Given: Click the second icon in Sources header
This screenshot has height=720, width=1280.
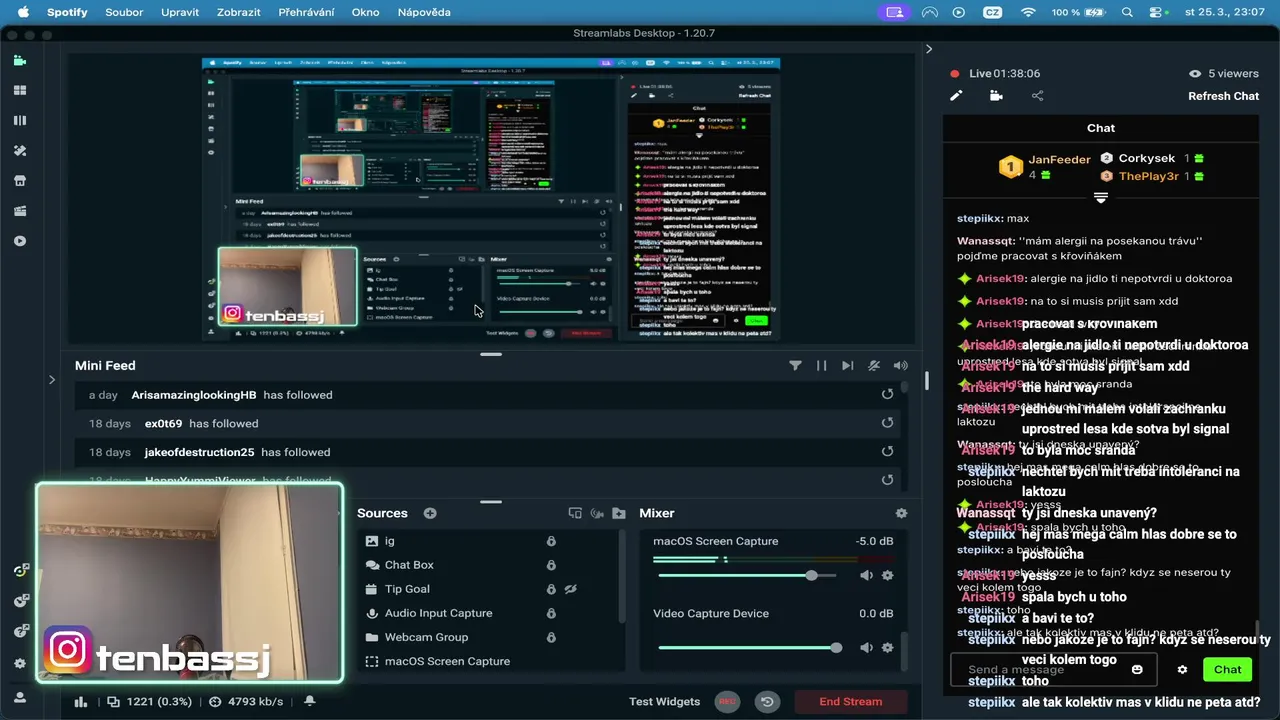Looking at the screenshot, I should pos(597,513).
